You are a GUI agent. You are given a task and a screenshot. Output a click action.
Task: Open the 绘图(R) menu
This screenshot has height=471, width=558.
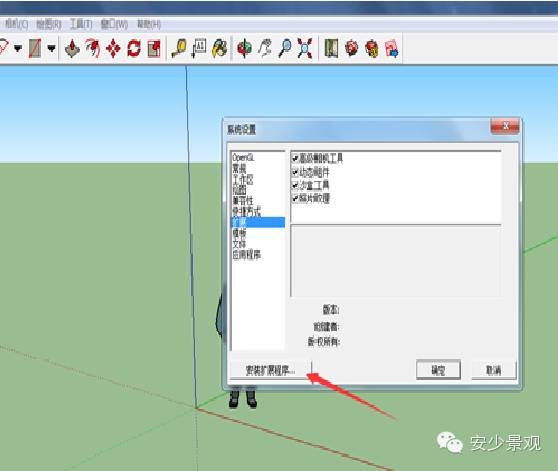[49, 24]
